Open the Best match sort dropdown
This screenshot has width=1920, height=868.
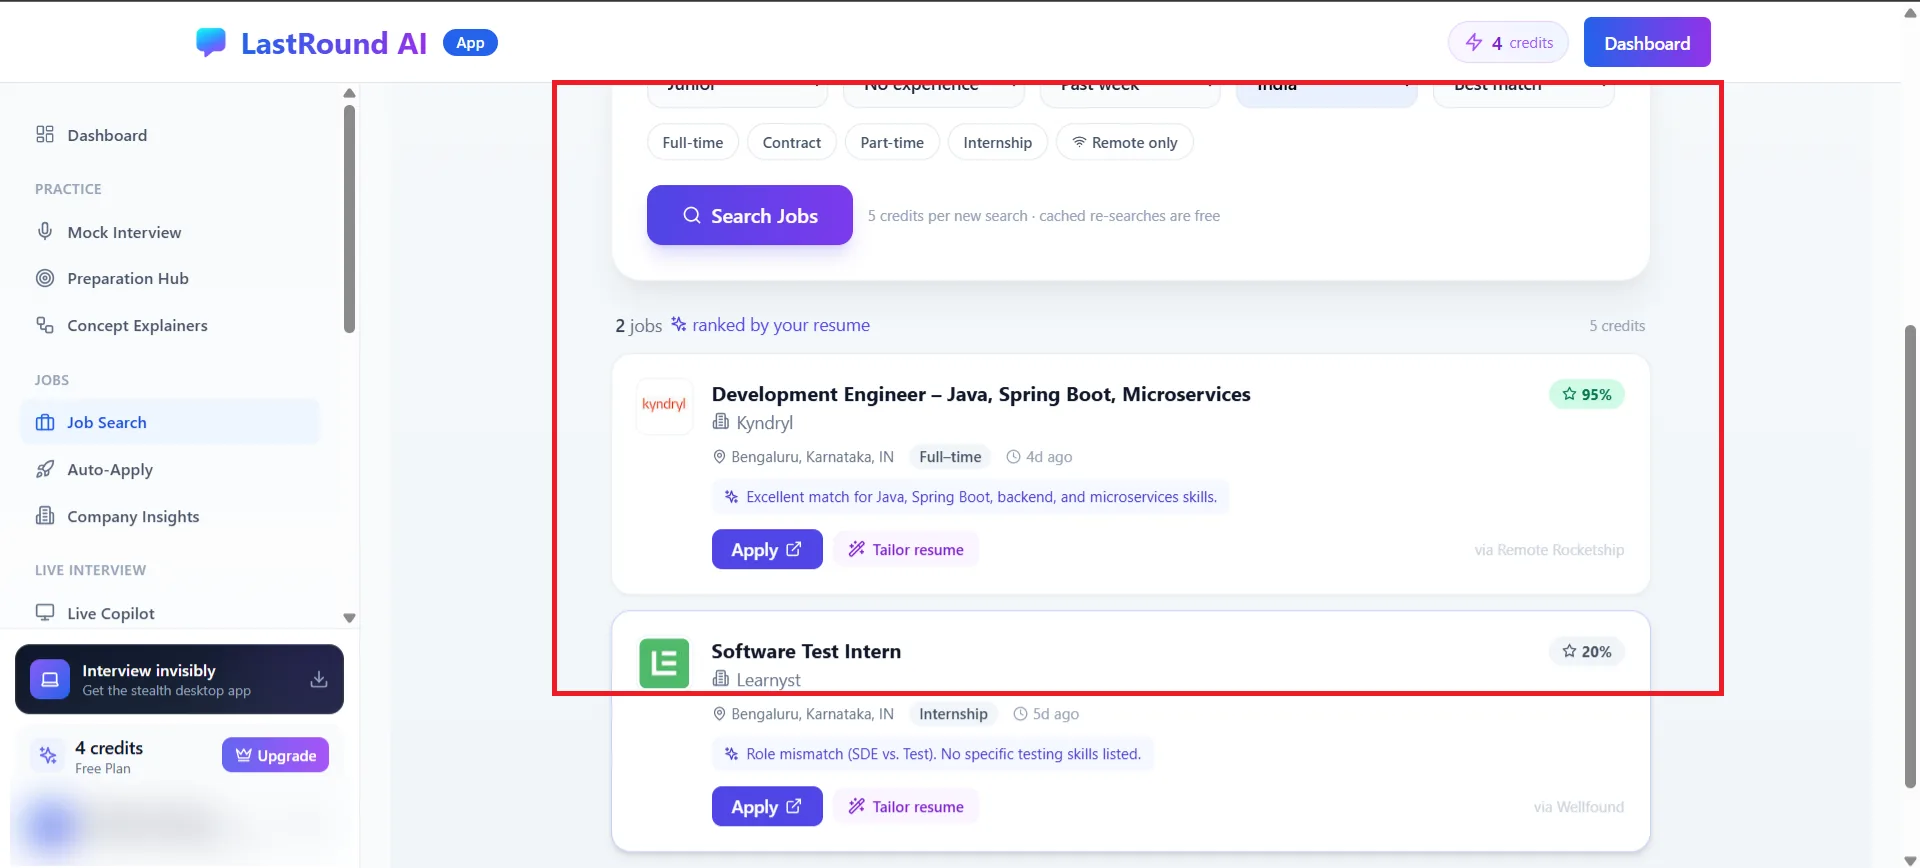point(1524,94)
